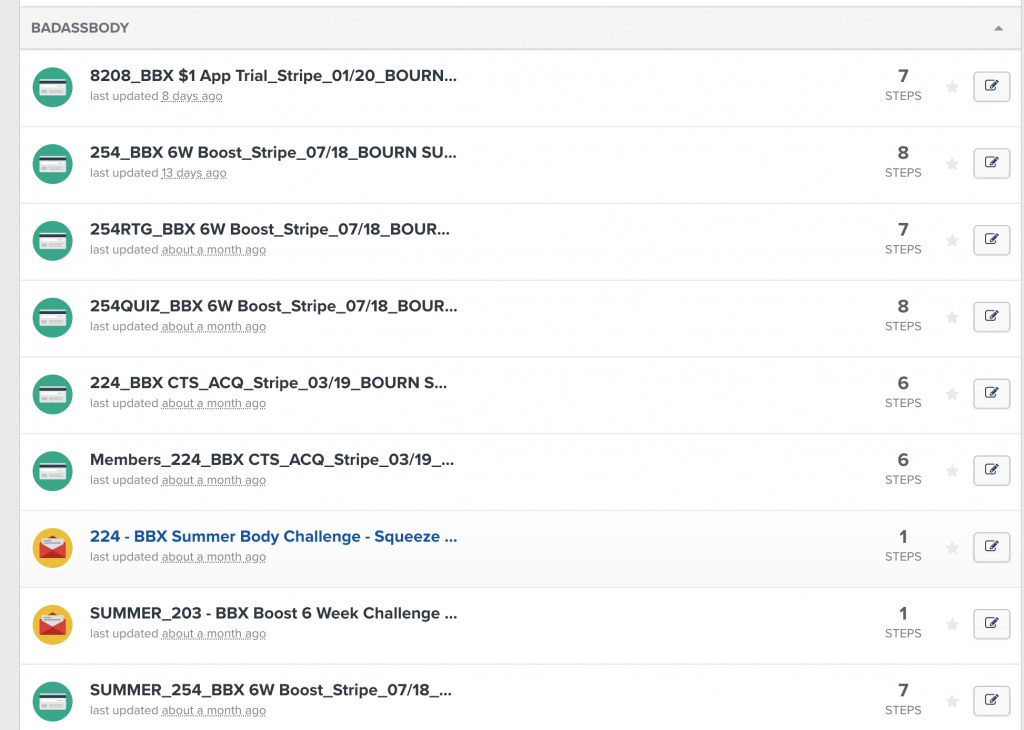Click '1 STEPS' count for SUMMER_203 funnel
Image resolution: width=1024 pixels, height=730 pixels.
tap(903, 623)
